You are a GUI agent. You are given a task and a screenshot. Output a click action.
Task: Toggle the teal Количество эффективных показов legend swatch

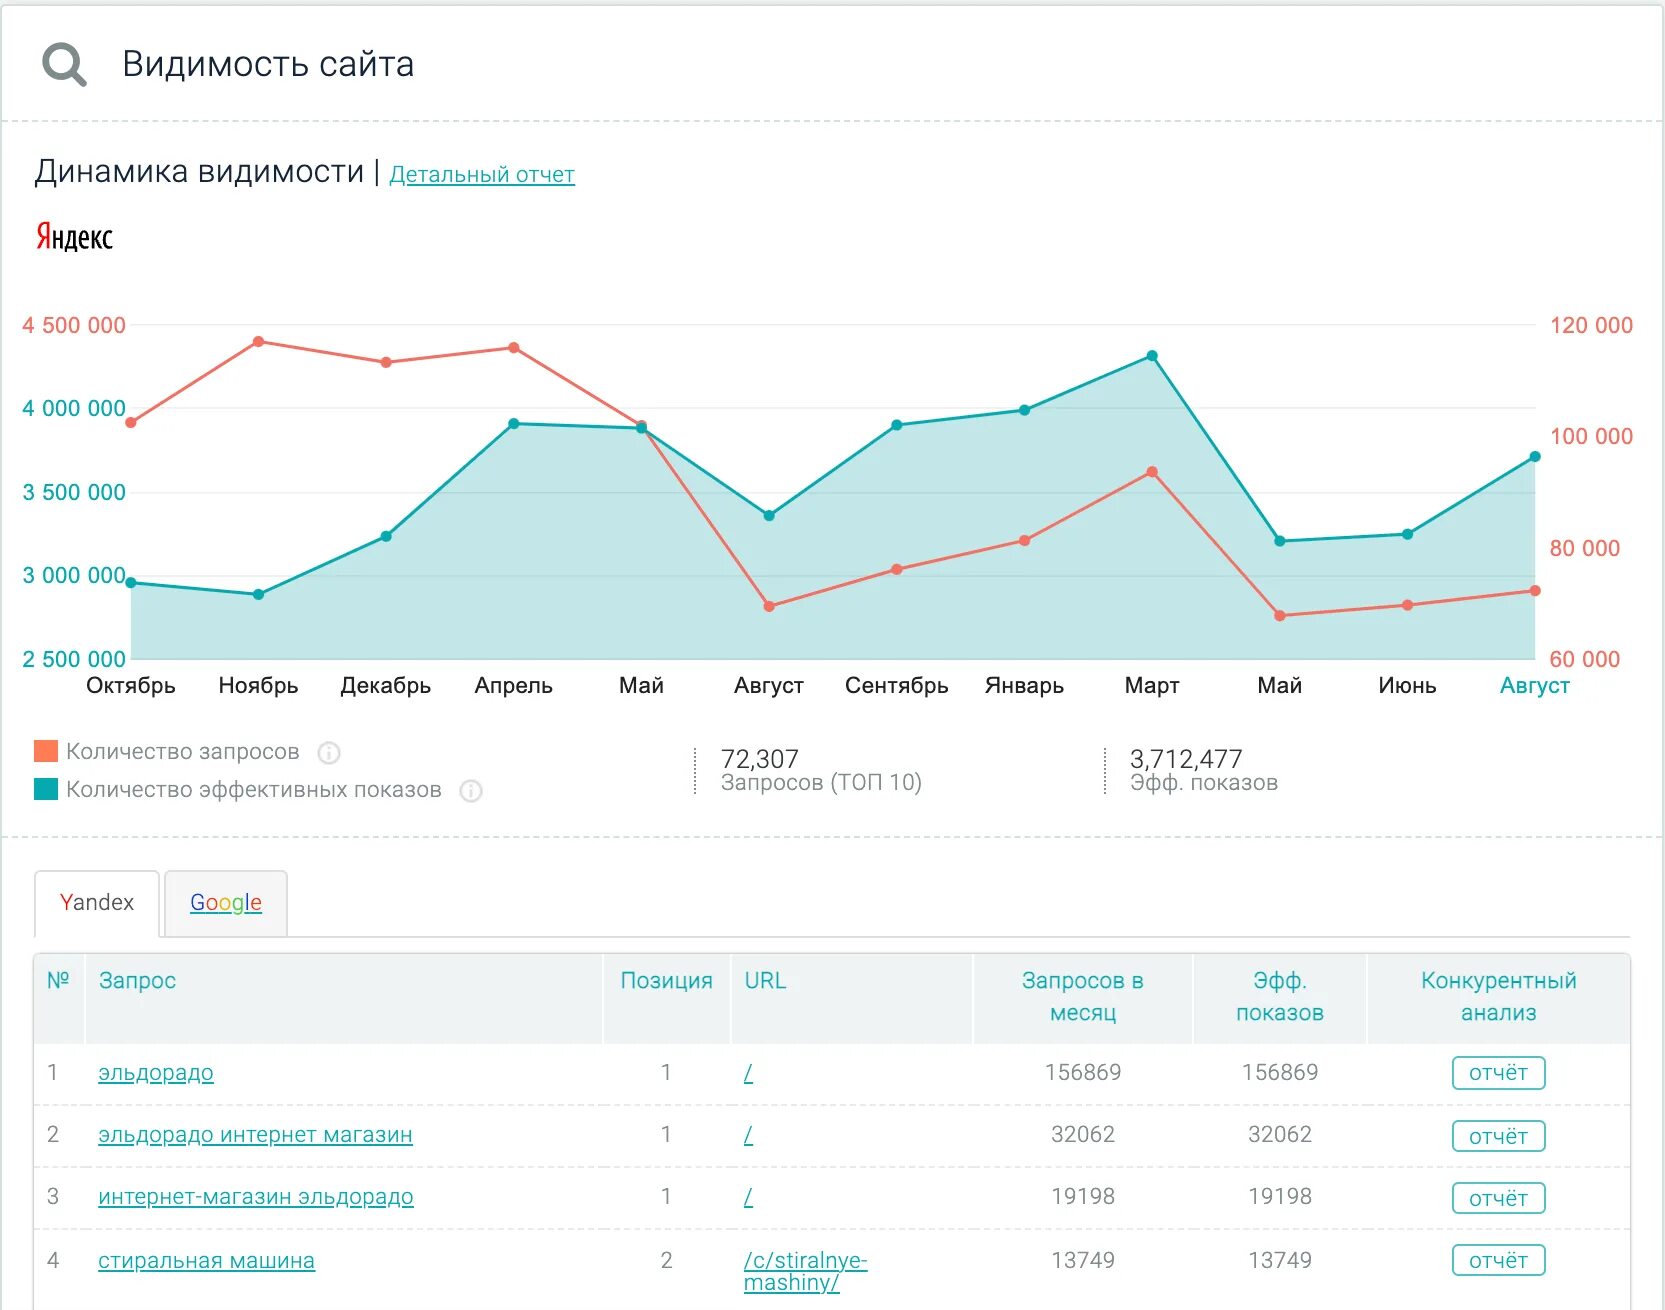click(x=46, y=789)
